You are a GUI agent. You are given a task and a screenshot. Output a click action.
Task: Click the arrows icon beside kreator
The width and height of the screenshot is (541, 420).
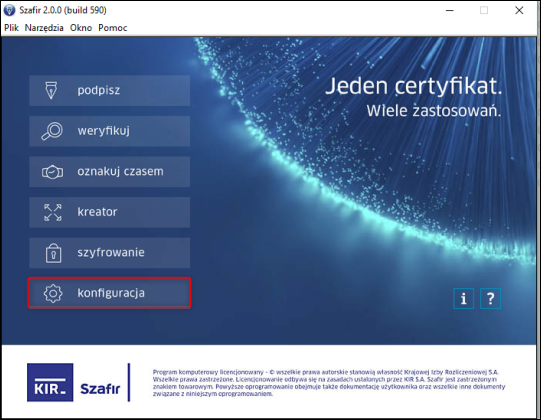tap(53, 212)
